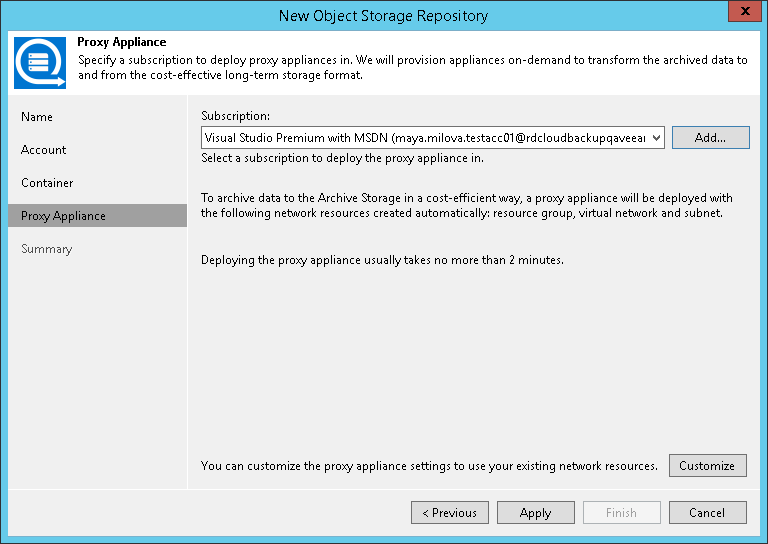This screenshot has height=544, width=768.
Task: Go to the Account step
Action: [44, 150]
